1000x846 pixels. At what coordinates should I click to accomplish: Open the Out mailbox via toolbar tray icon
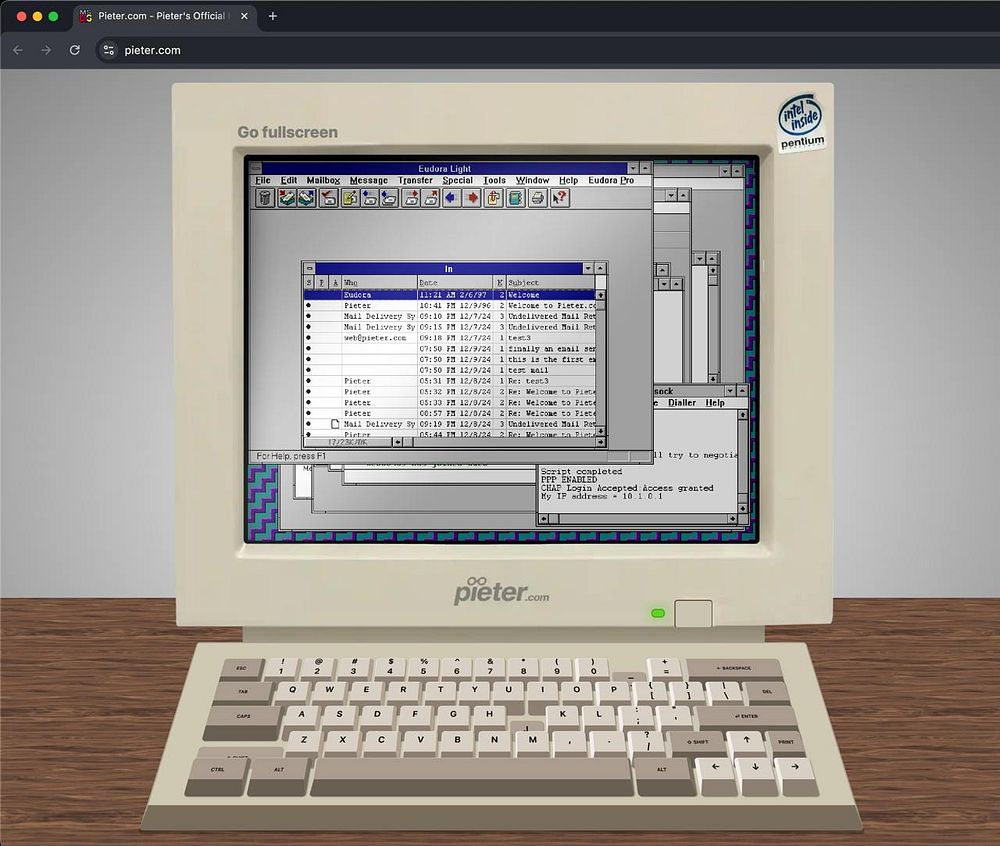(307, 198)
